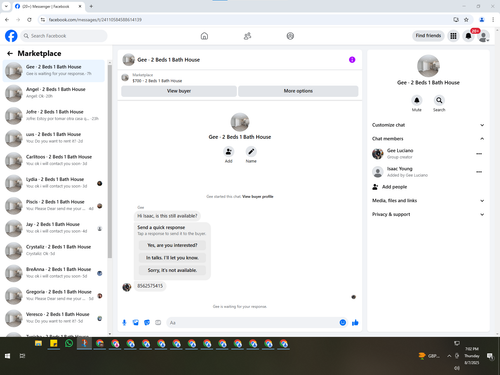
Task: Open the Piscis 2 Beds 1 Bath conversation
Action: pyautogui.click(x=54, y=205)
